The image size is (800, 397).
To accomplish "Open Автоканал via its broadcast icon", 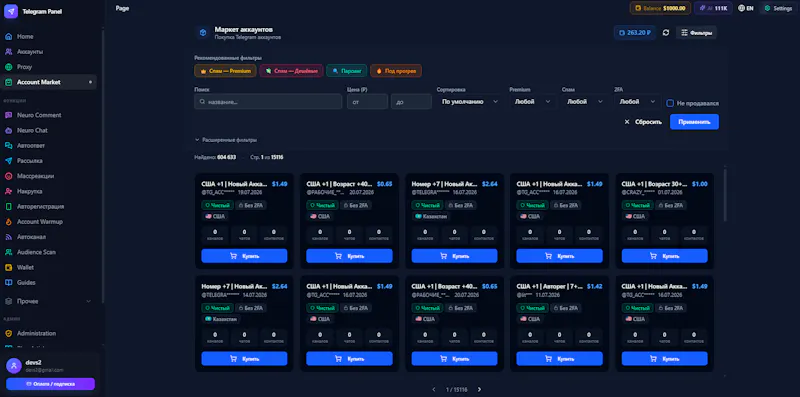I will (x=8, y=237).
